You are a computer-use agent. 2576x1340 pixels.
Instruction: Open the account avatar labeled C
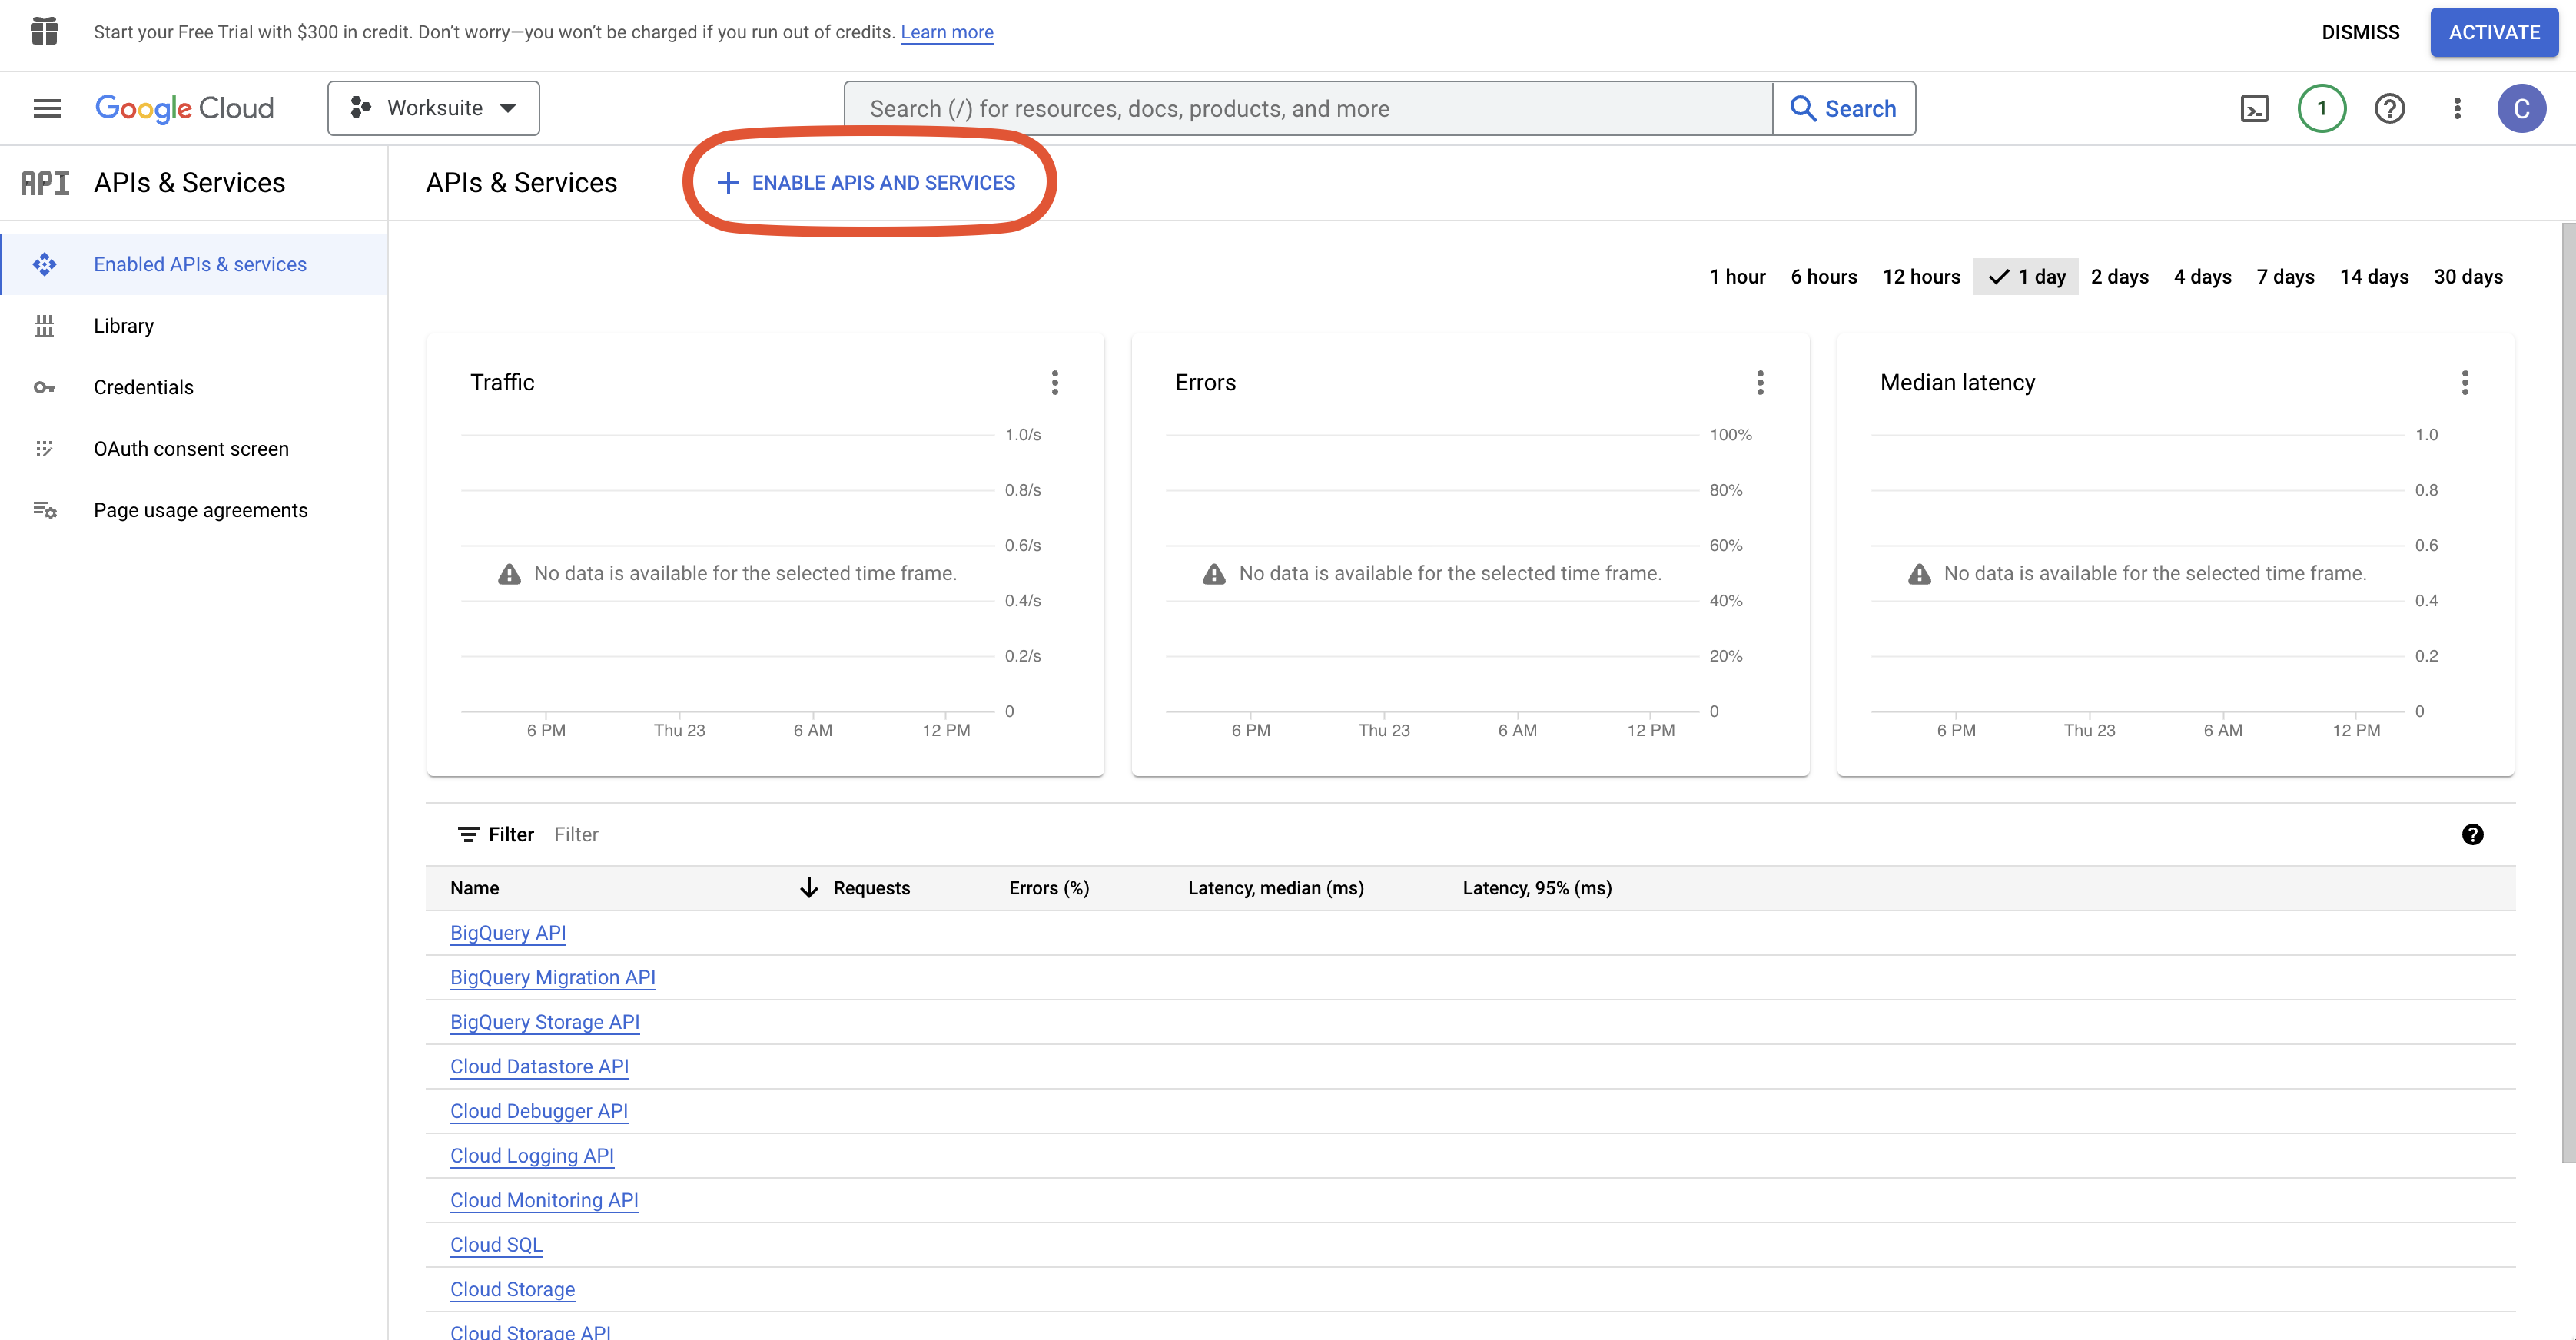2521,108
